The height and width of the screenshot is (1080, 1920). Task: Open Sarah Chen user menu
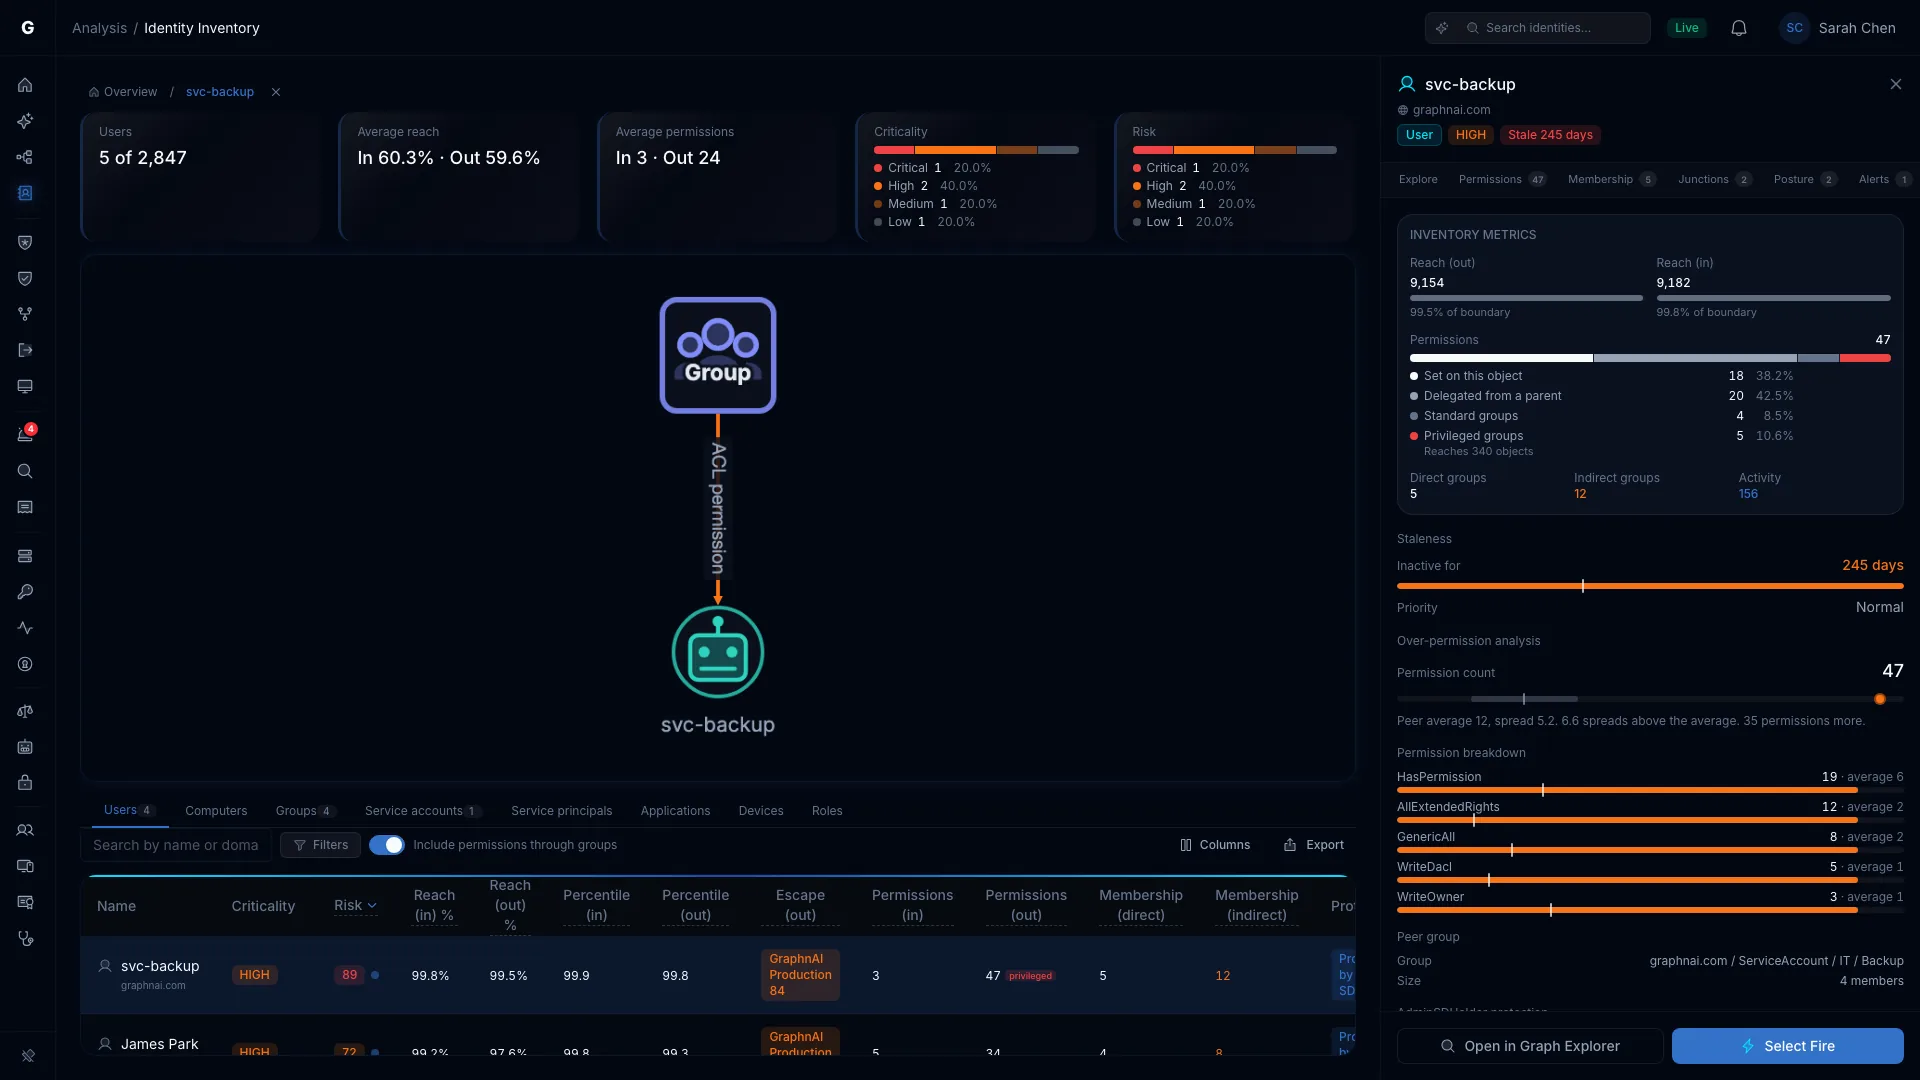coord(1838,28)
